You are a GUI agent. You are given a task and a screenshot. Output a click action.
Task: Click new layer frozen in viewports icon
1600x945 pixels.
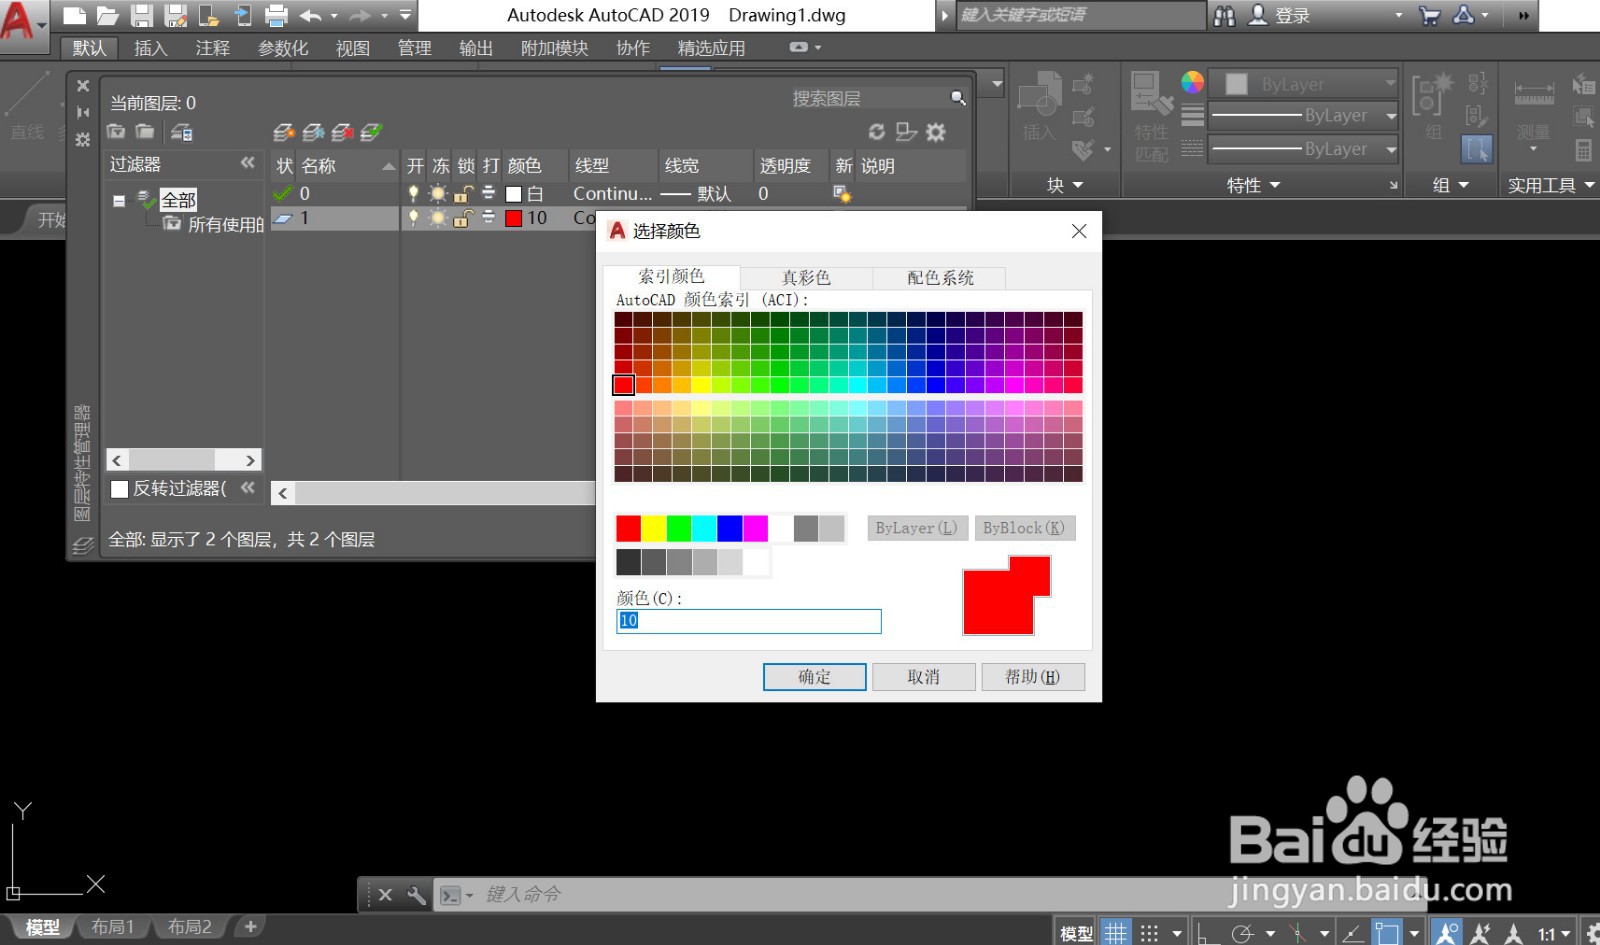tap(313, 132)
